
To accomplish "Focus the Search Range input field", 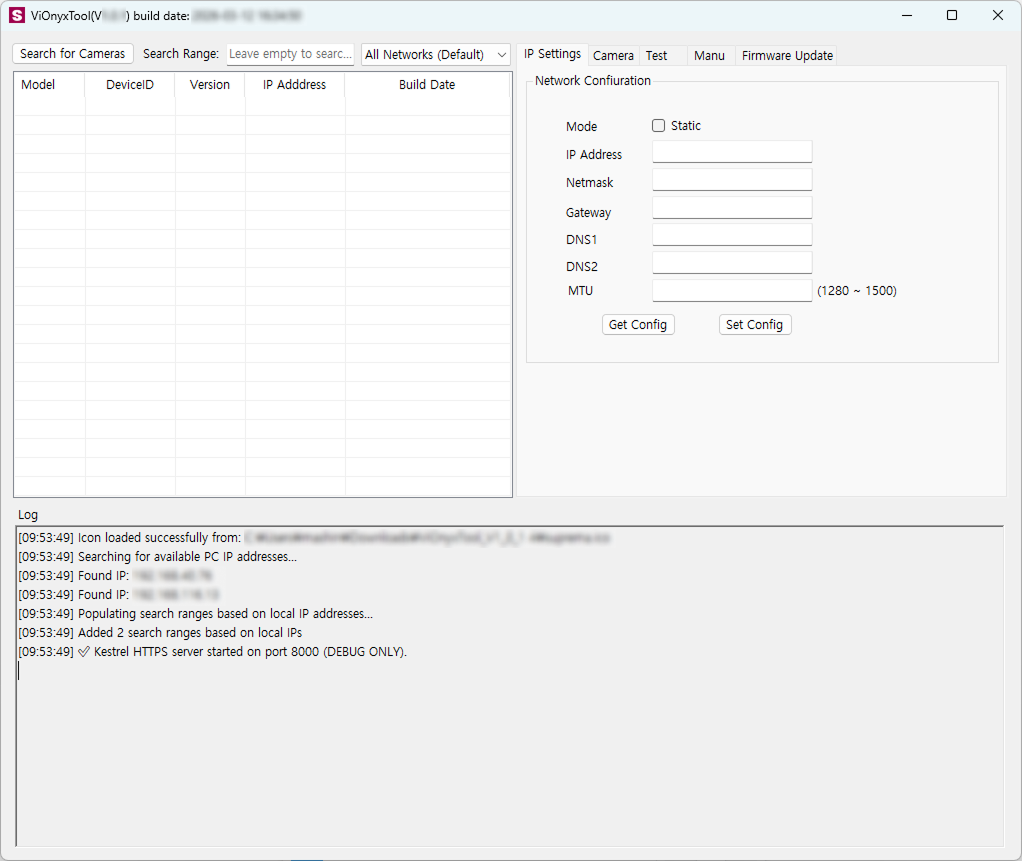I will click(290, 54).
